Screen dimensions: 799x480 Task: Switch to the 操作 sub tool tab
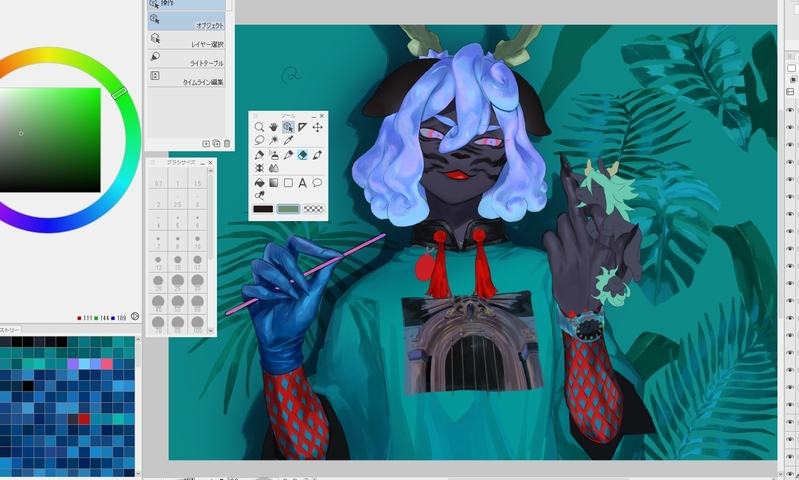187,5
